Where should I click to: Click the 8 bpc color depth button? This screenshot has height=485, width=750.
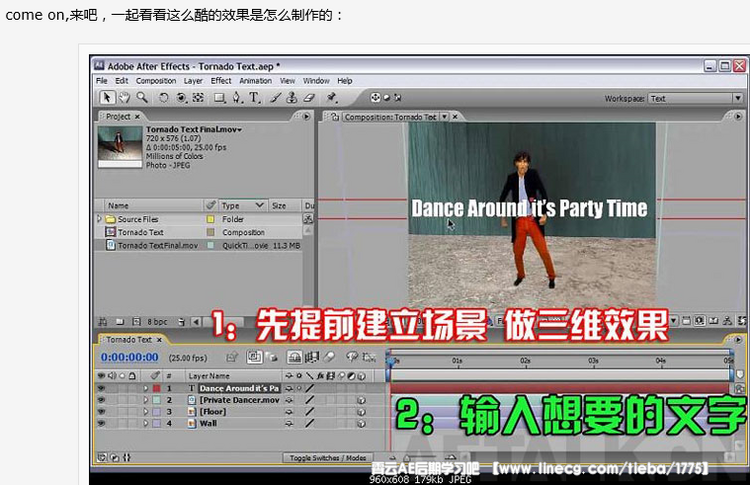coord(157,322)
